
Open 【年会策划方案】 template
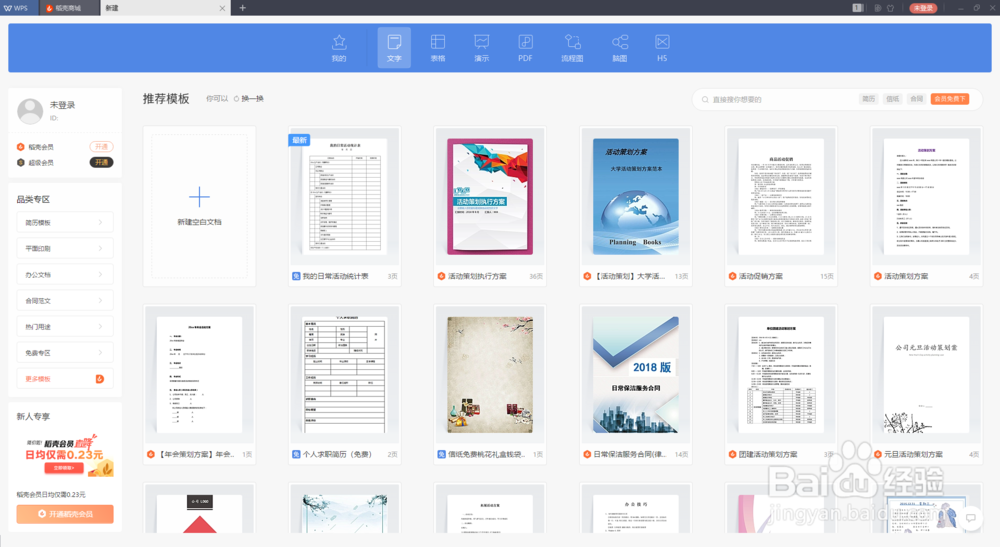coord(199,384)
